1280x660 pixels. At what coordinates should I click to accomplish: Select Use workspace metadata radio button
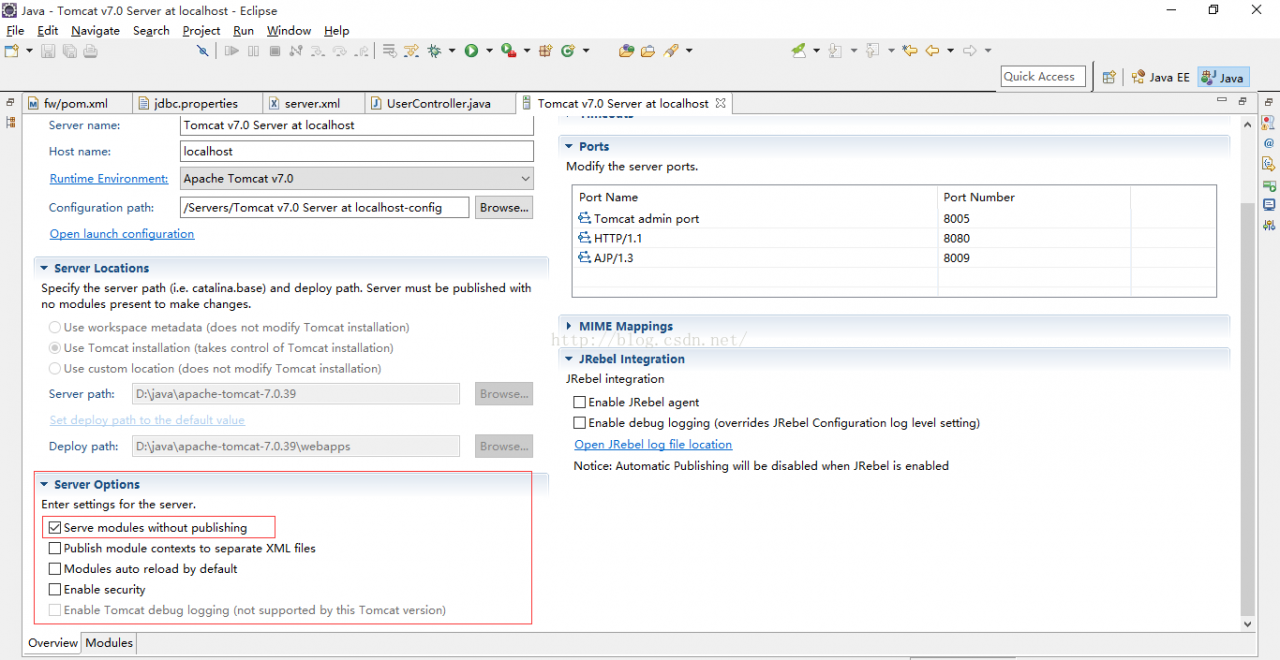pyautogui.click(x=55, y=328)
